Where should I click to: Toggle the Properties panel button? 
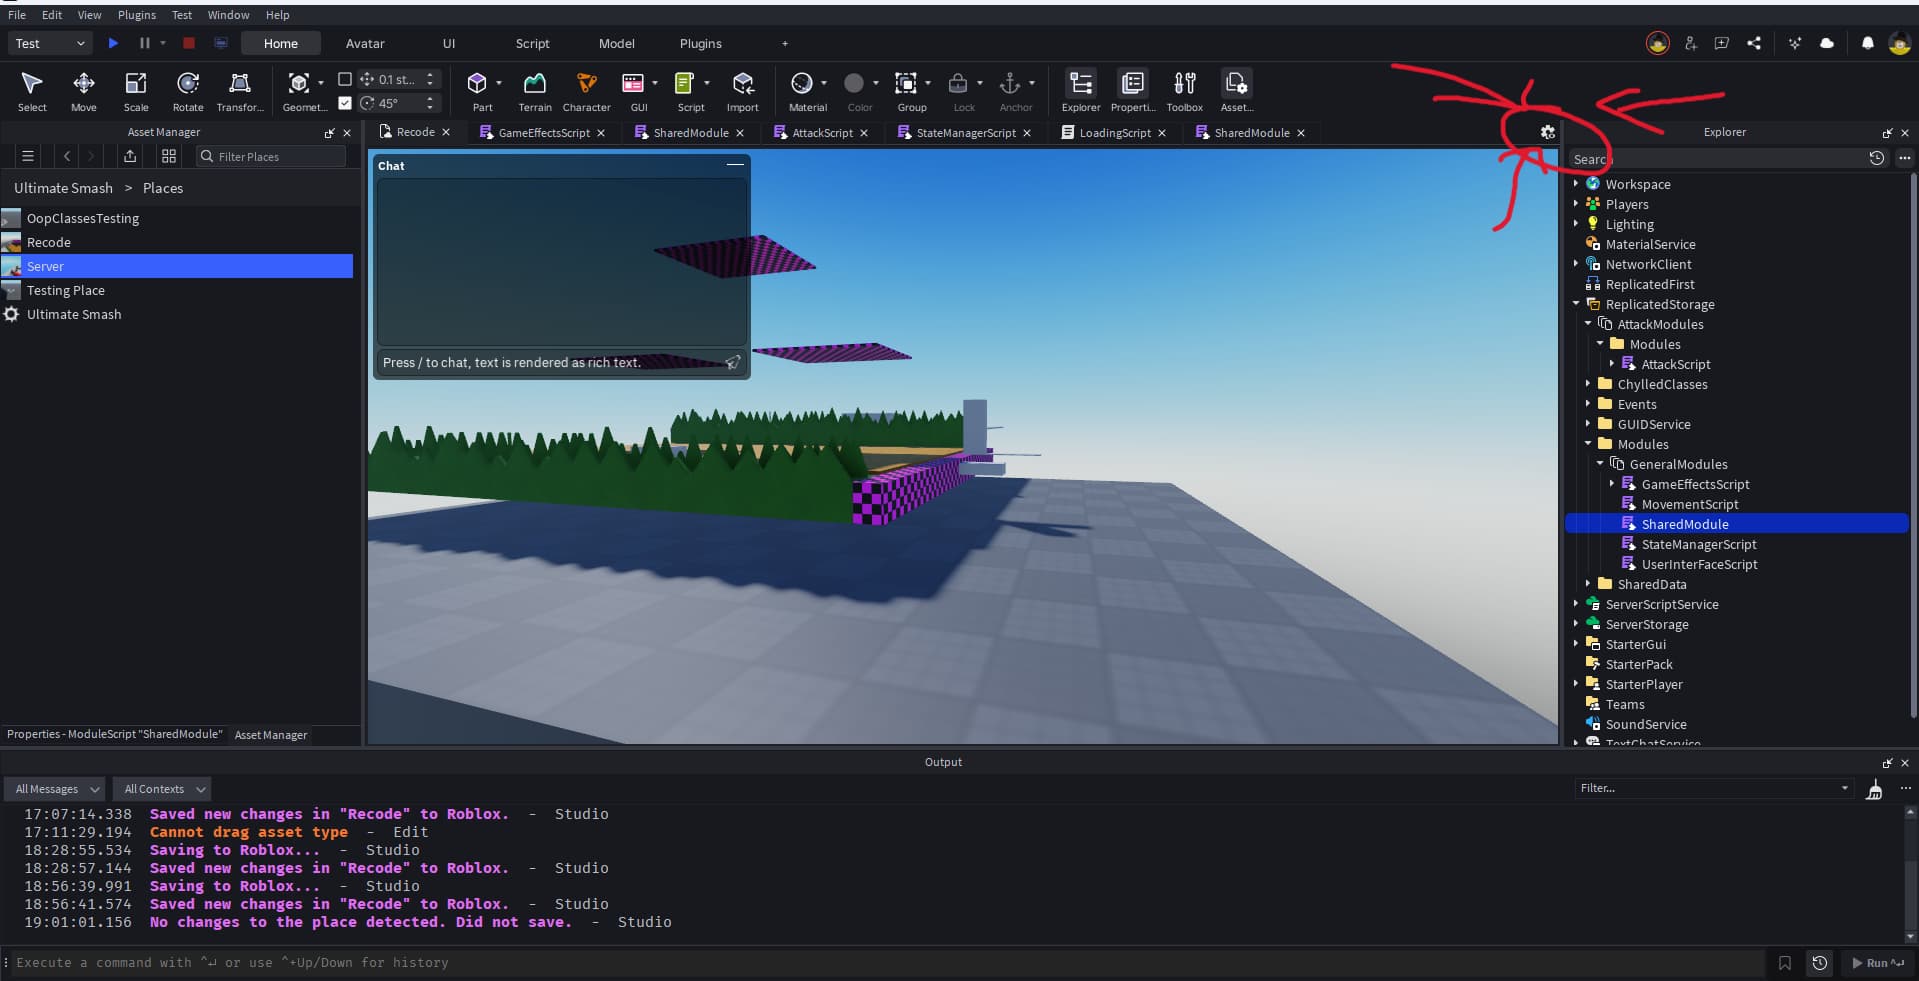(1133, 91)
